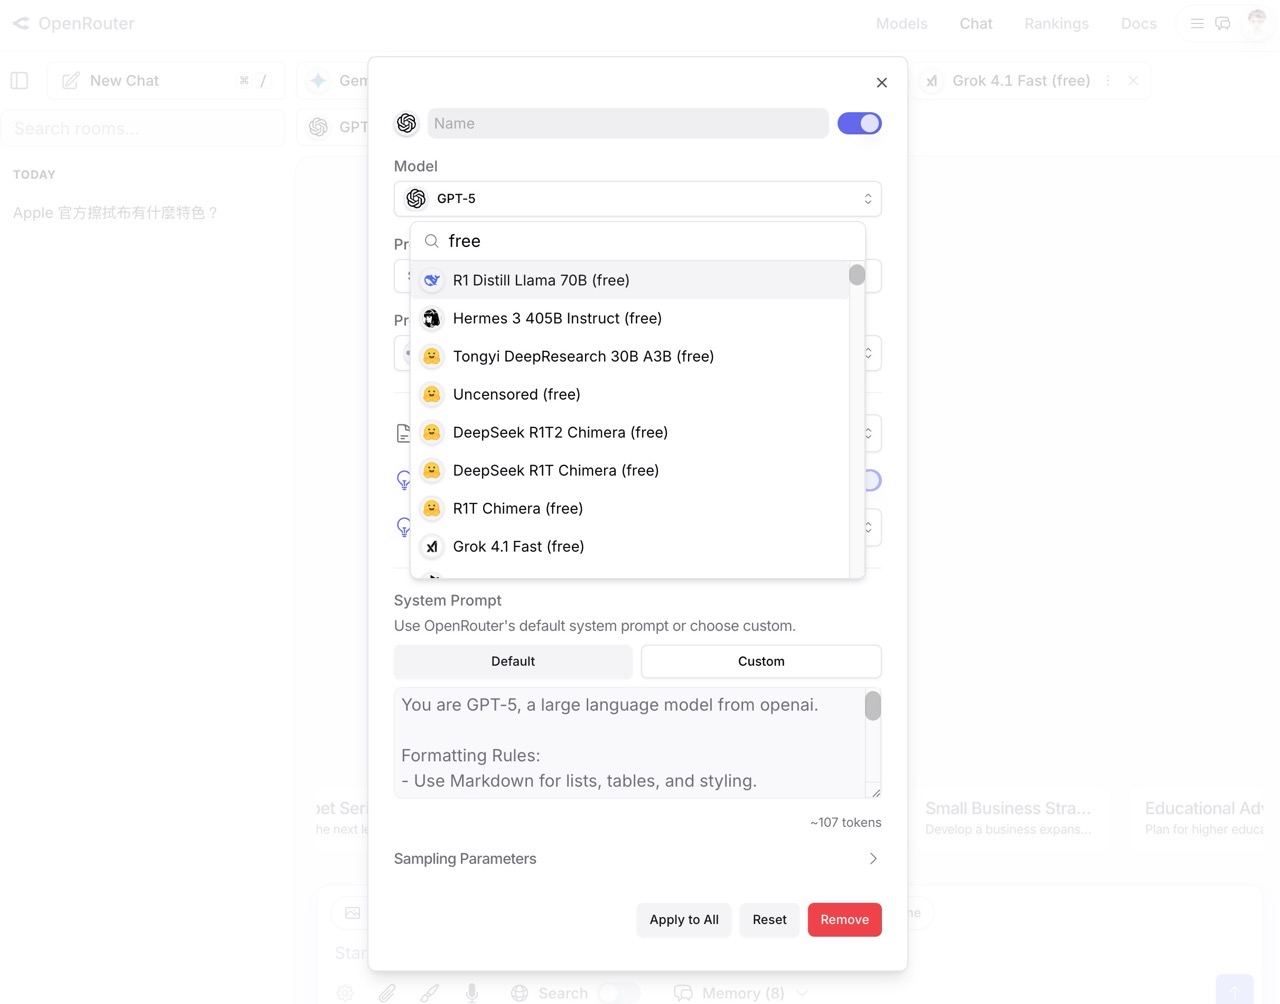This screenshot has width=1280, height=1004.
Task: Choose Hermes 3 405B Instruct (free)
Action: (557, 318)
